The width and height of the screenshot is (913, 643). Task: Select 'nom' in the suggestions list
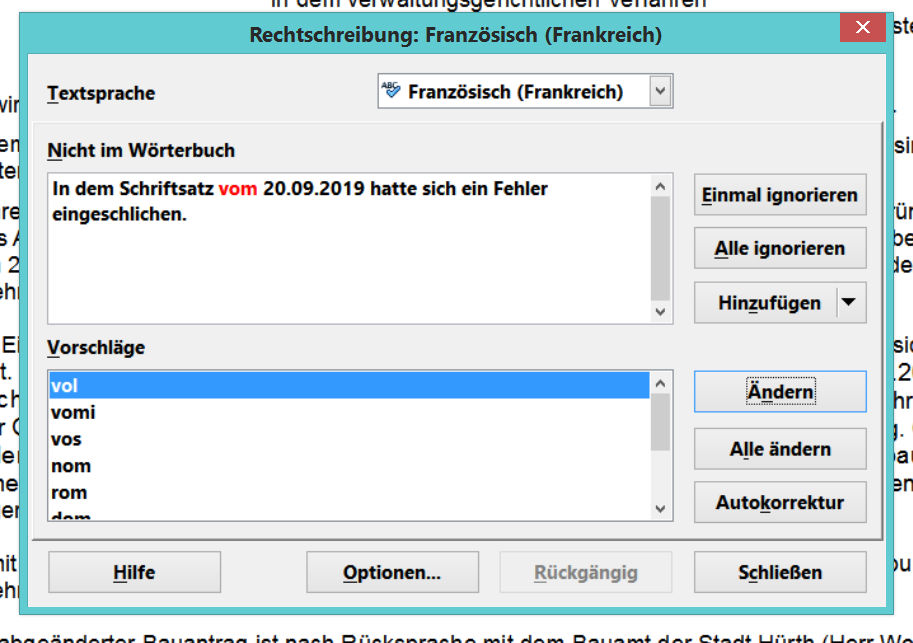tap(70, 466)
